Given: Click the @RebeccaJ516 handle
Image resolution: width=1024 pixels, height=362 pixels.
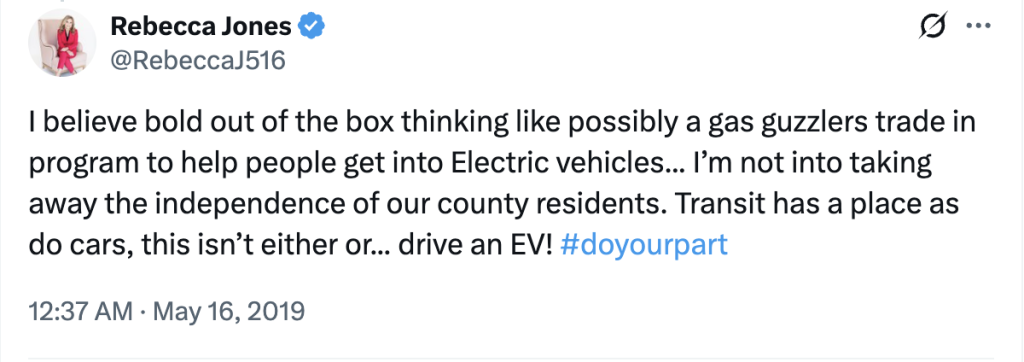Looking at the screenshot, I should [x=198, y=61].
